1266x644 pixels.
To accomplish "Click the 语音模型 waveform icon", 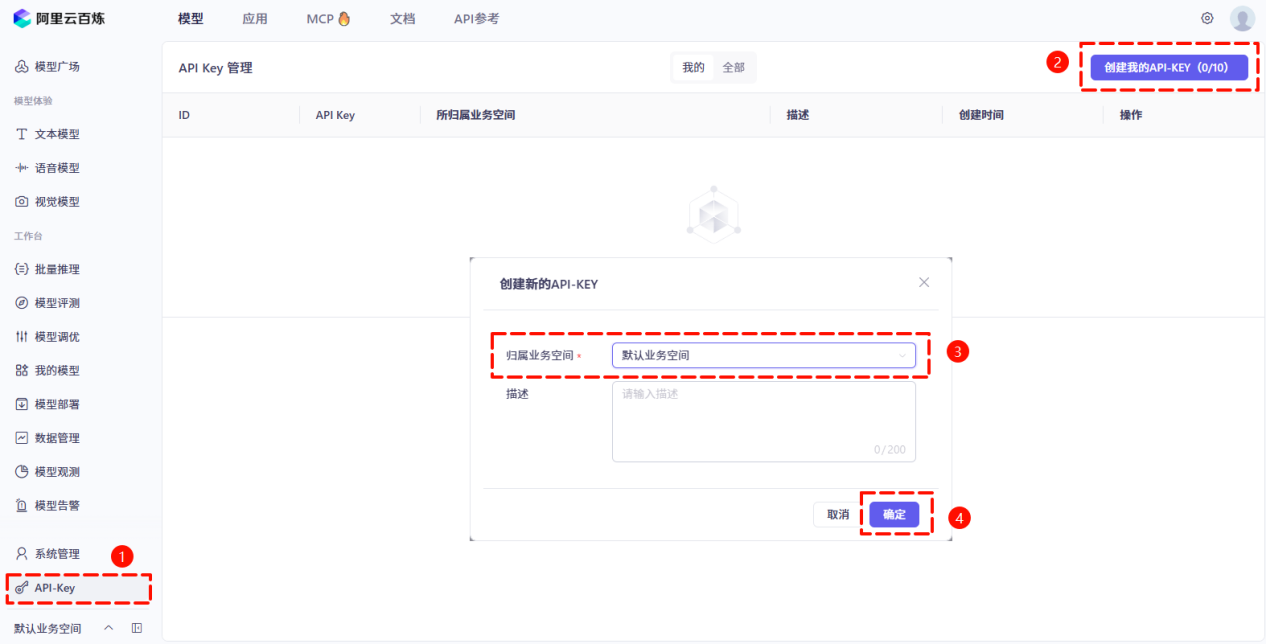I will (21, 168).
